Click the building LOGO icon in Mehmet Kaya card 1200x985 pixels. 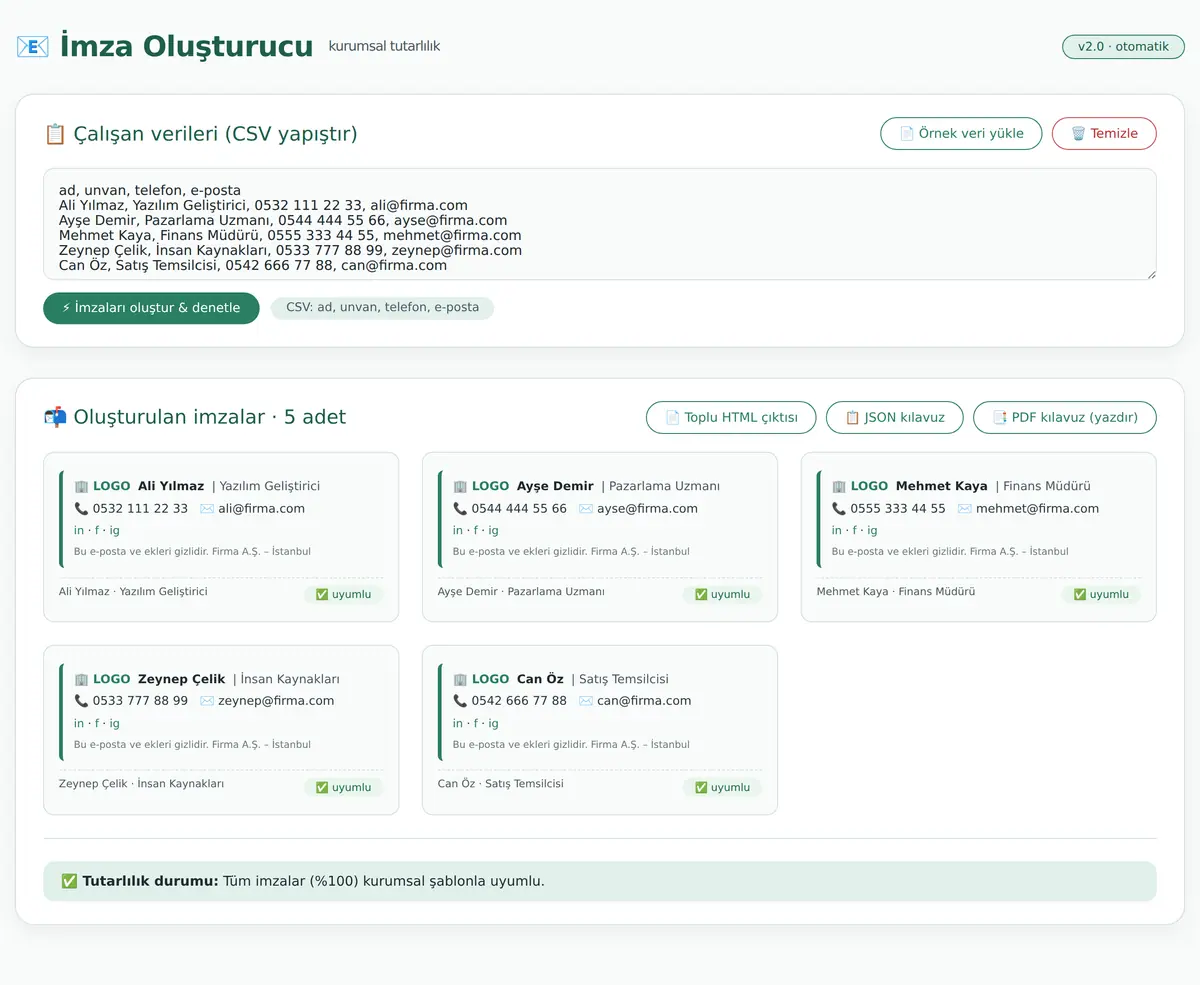pos(839,486)
